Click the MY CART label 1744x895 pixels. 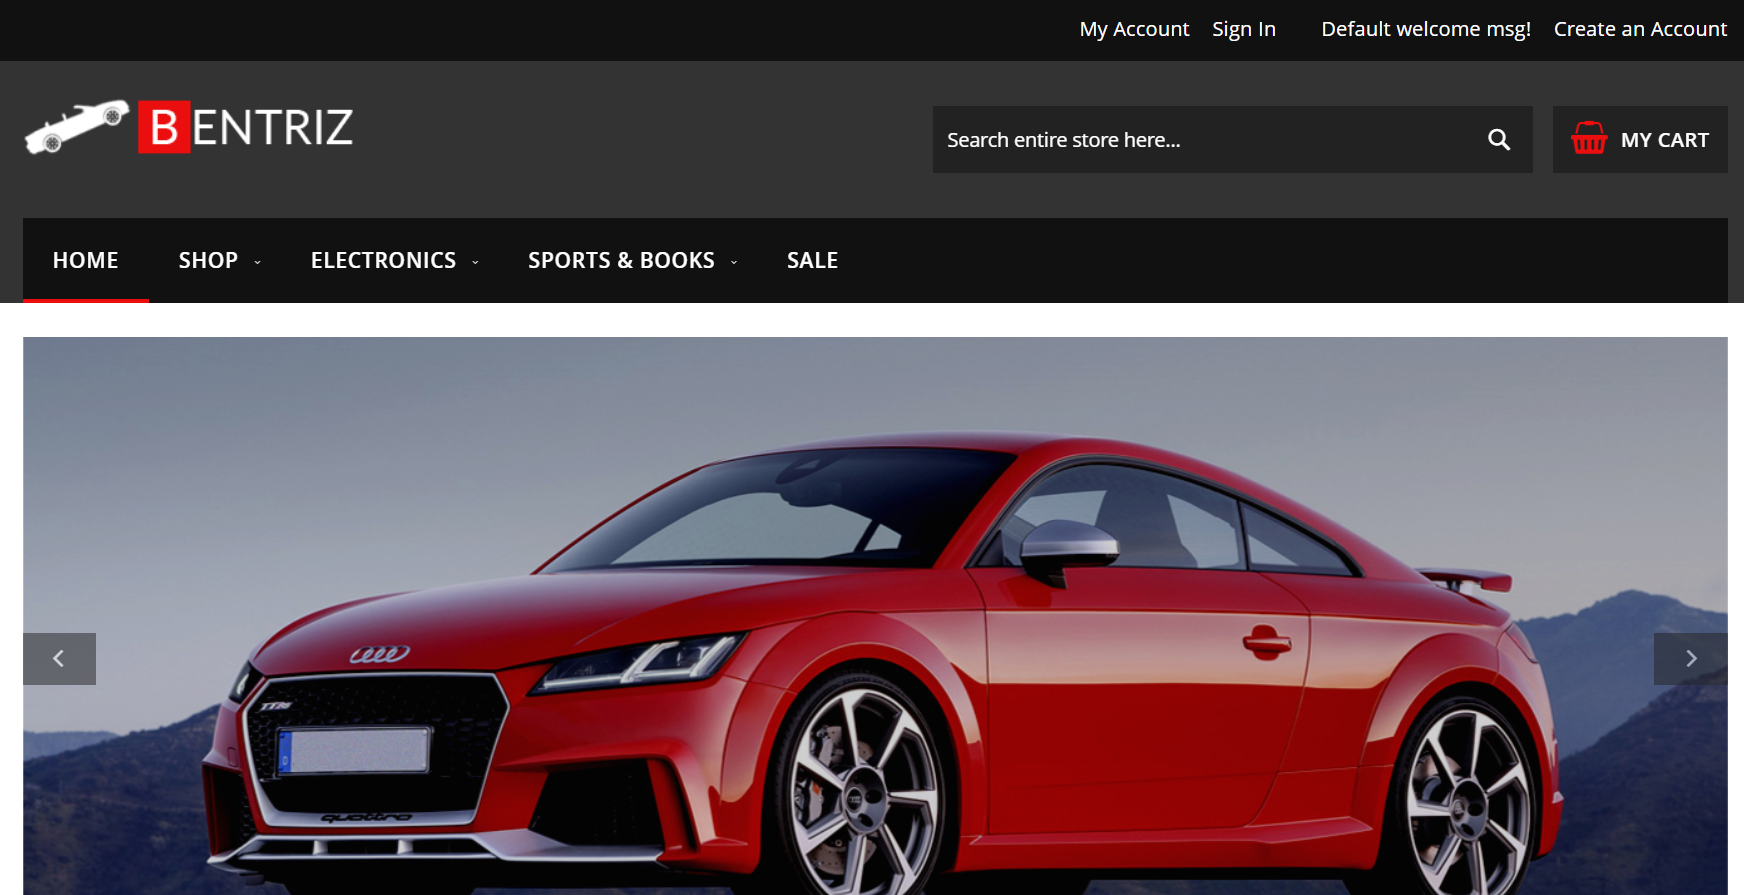pyautogui.click(x=1664, y=140)
